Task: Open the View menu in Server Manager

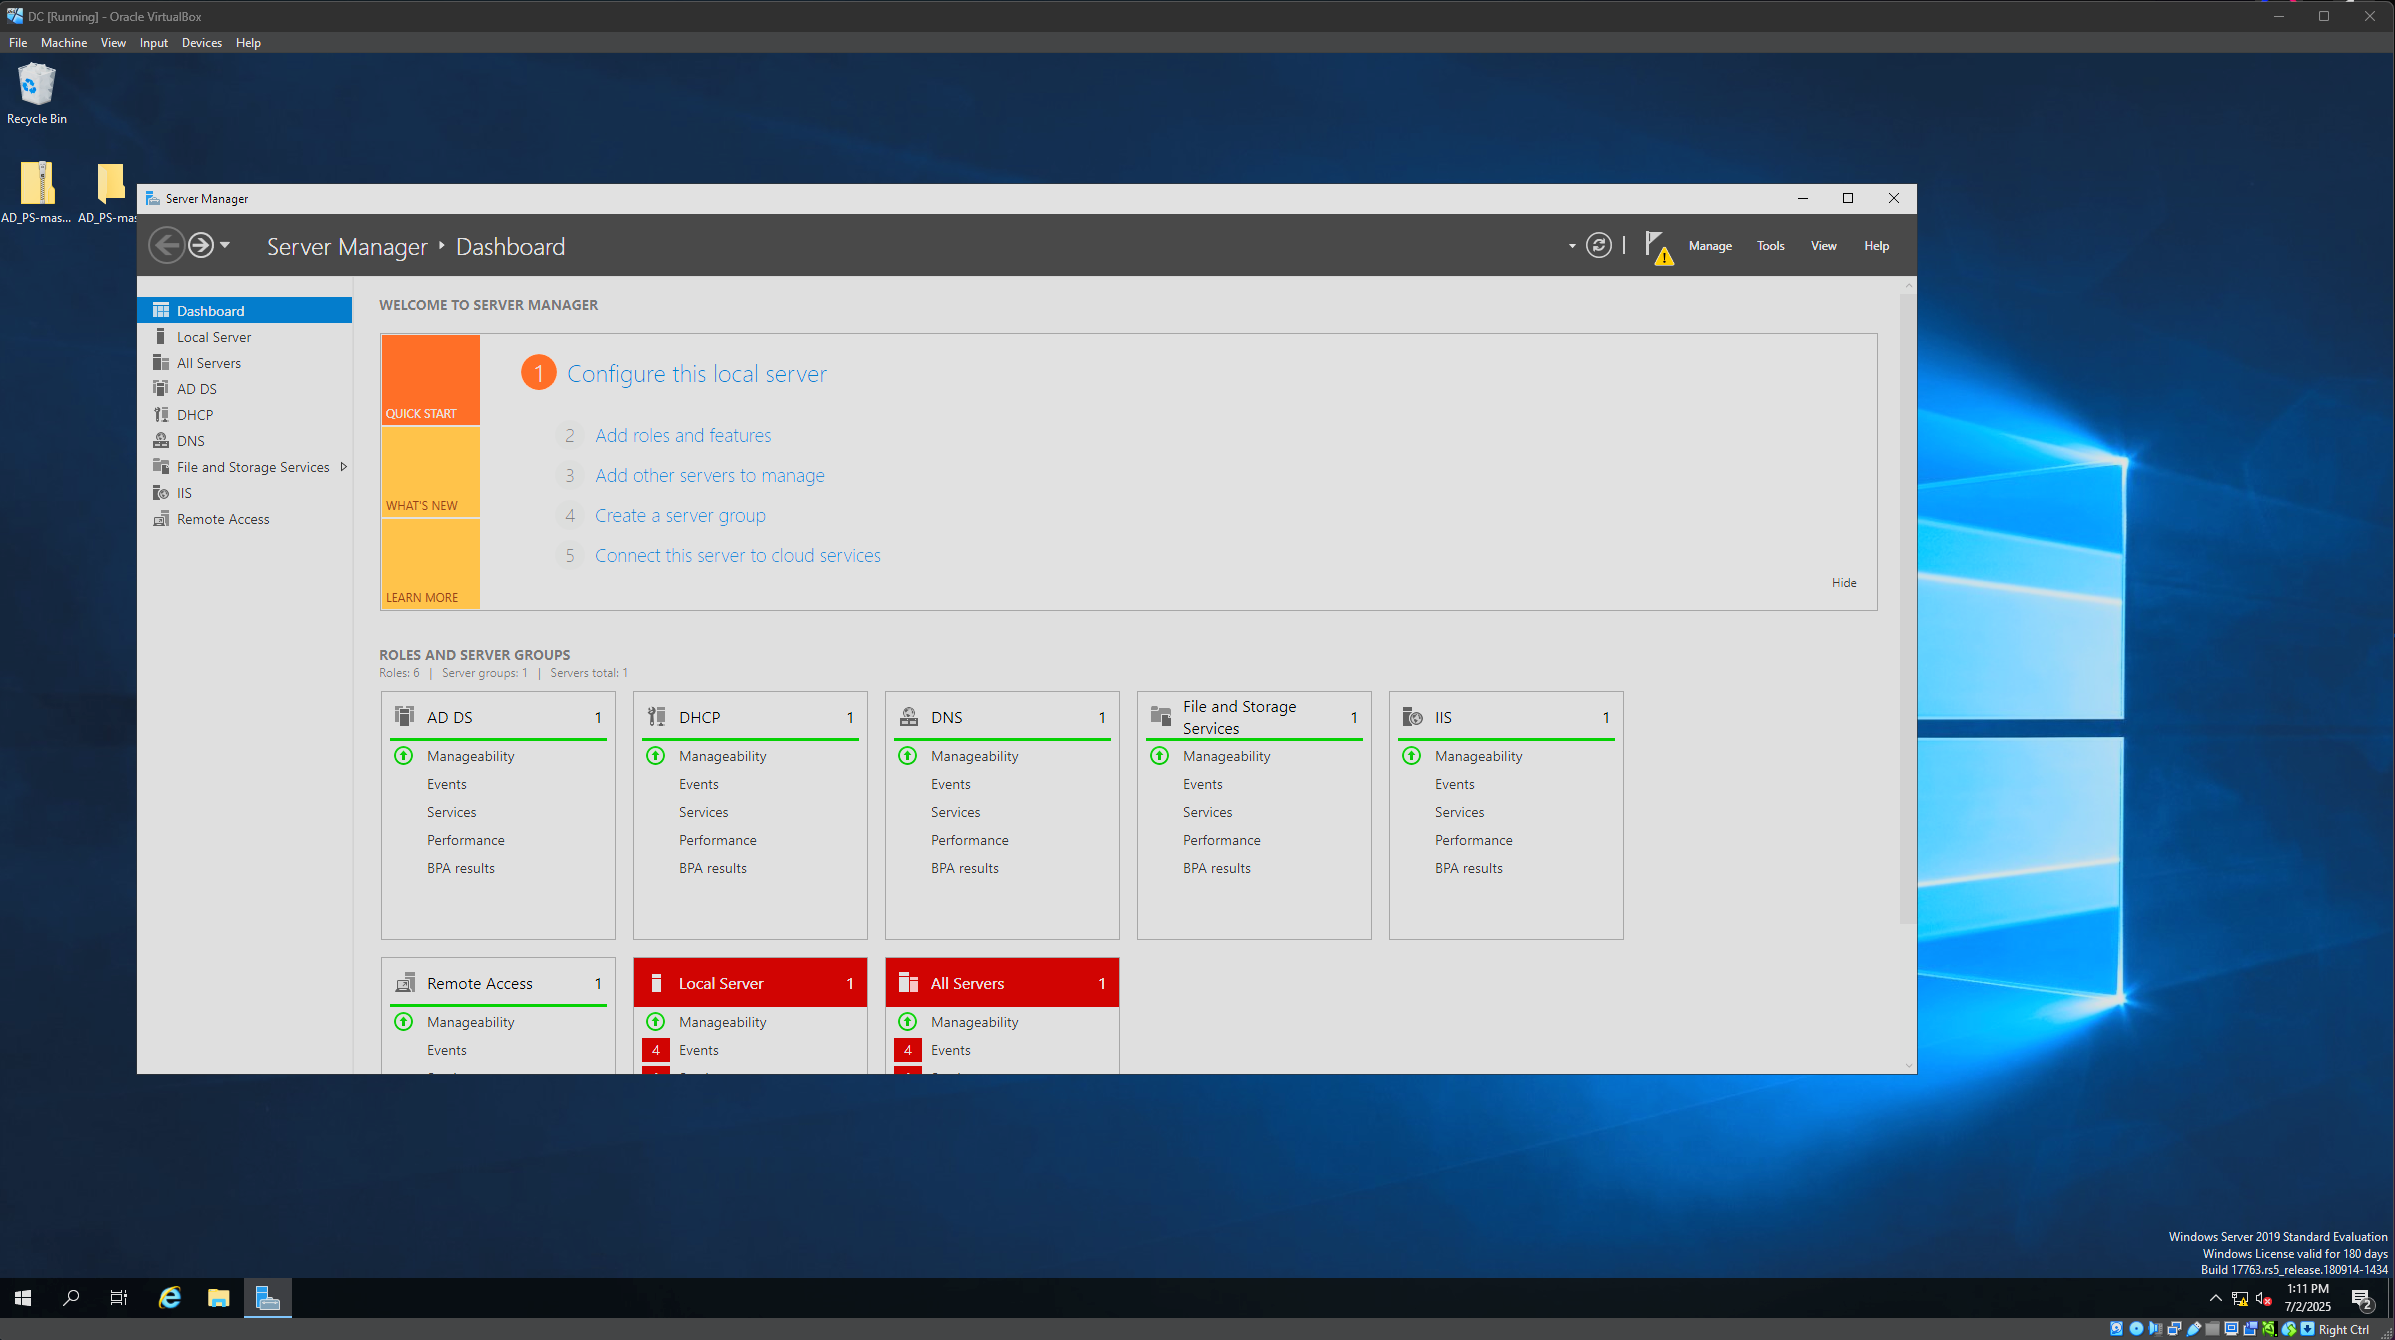Action: 1823,246
